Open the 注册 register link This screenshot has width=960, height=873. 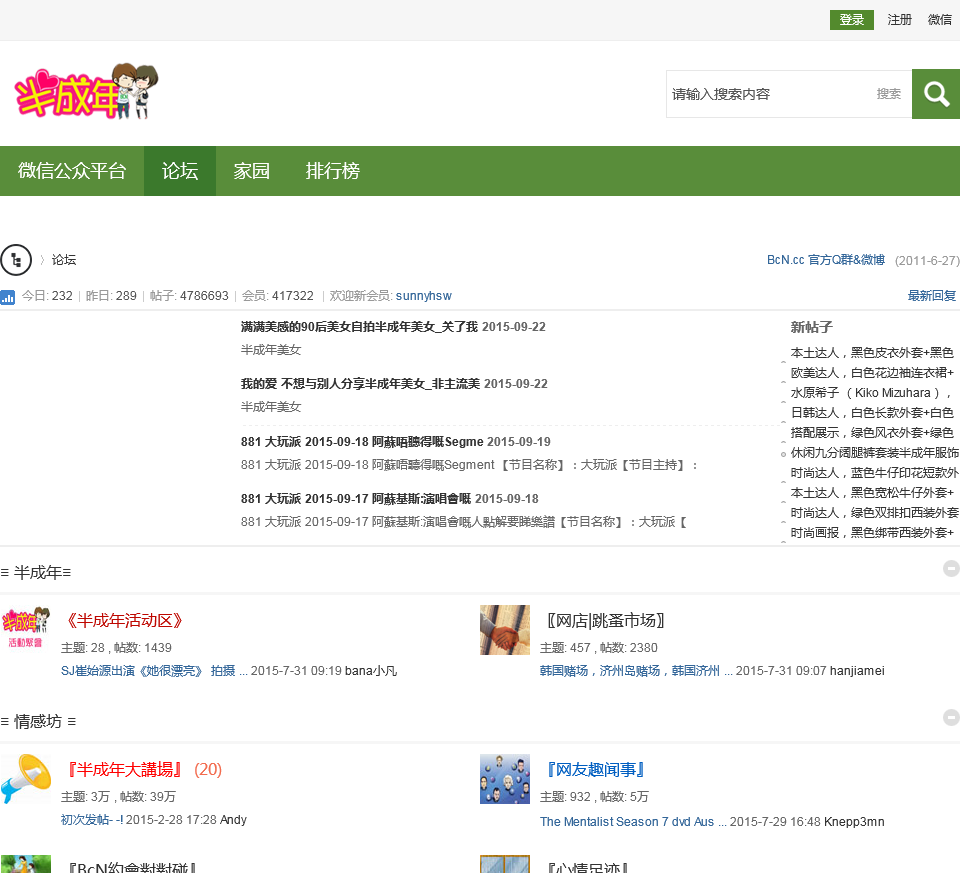pyautogui.click(x=899, y=20)
